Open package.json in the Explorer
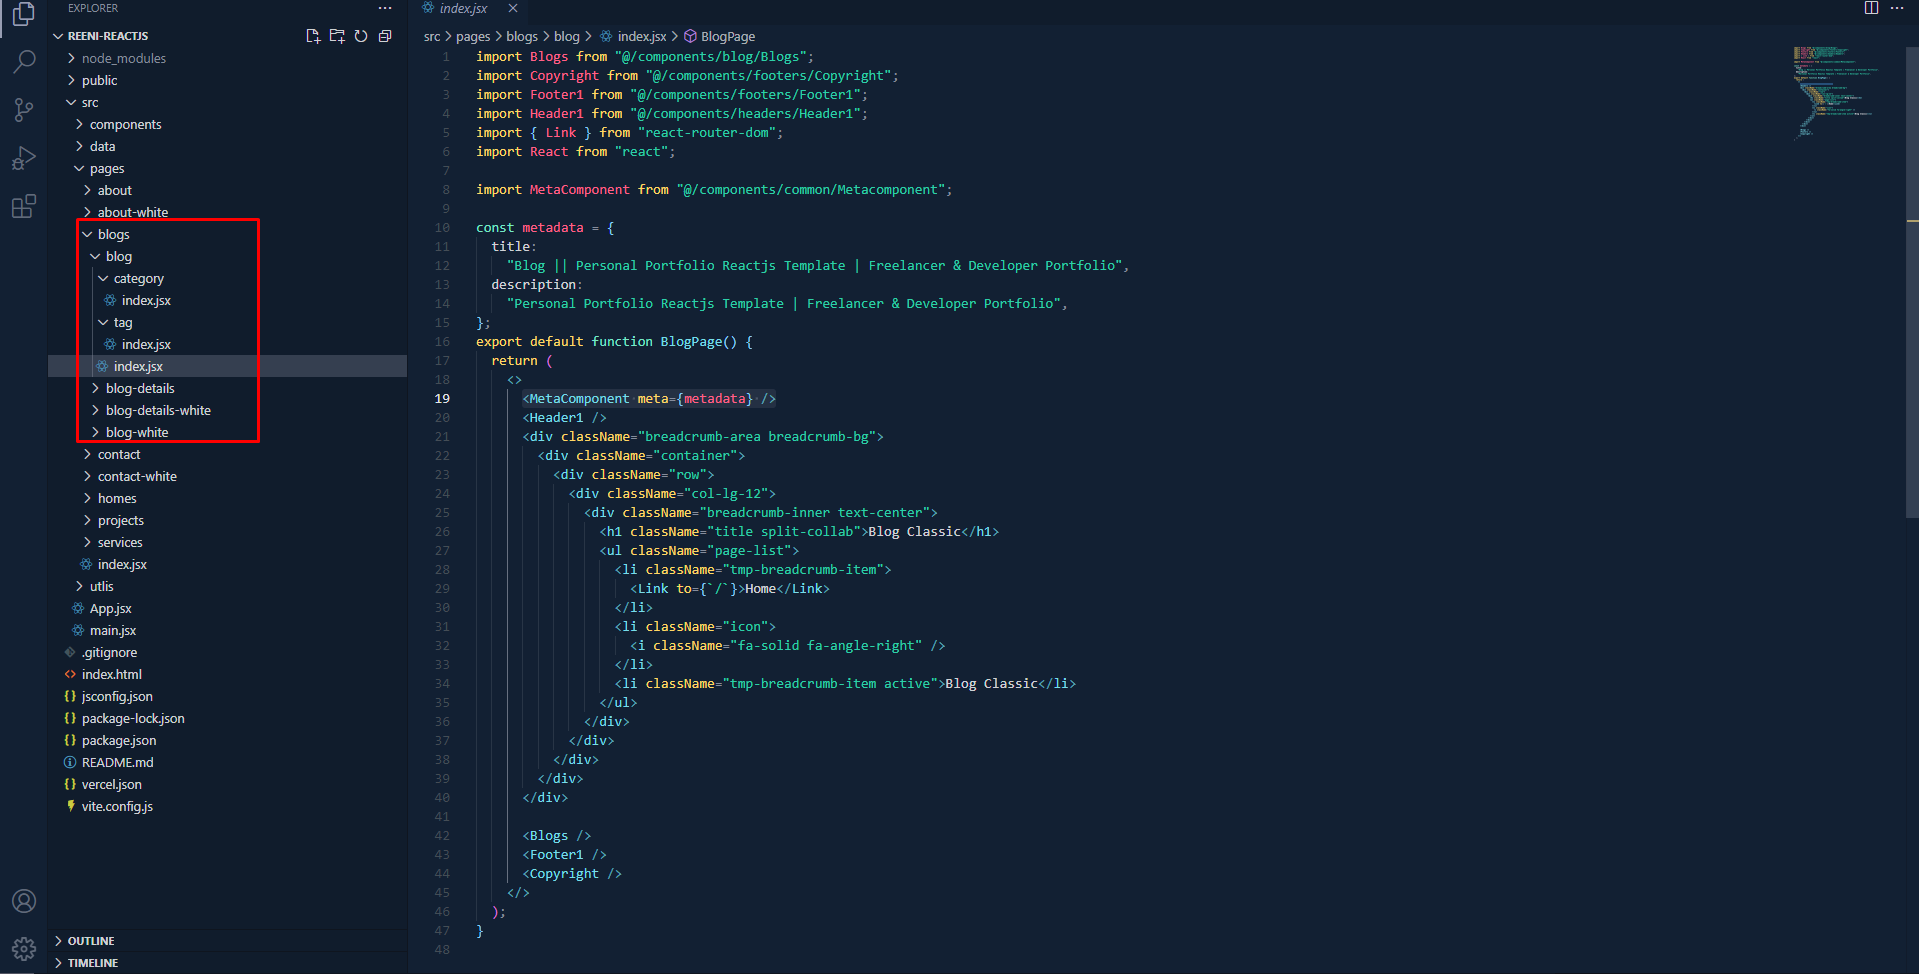Image resolution: width=1919 pixels, height=974 pixels. point(119,741)
